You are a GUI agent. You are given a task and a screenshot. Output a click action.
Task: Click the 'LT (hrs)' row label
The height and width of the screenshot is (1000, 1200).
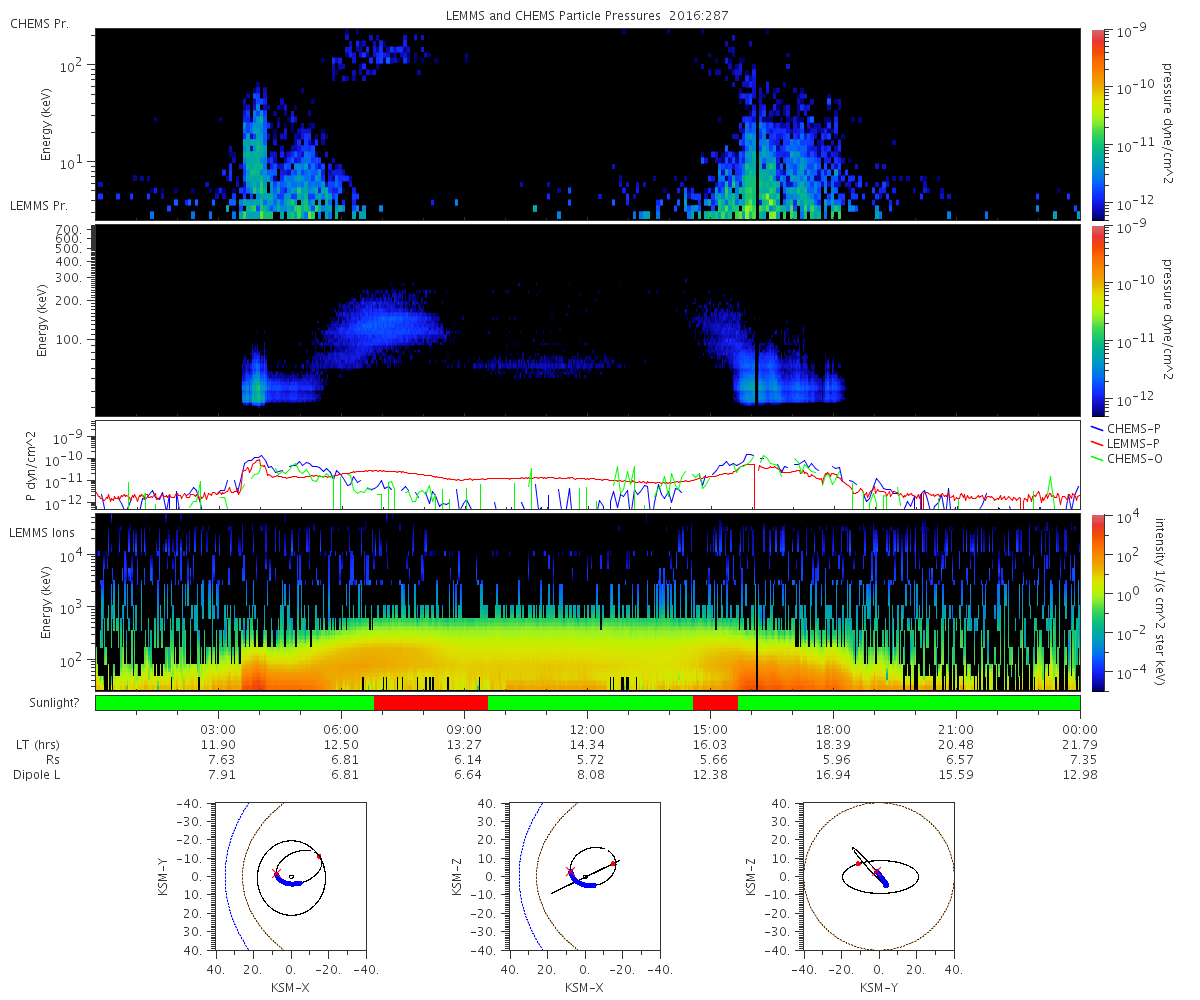[x=36, y=745]
